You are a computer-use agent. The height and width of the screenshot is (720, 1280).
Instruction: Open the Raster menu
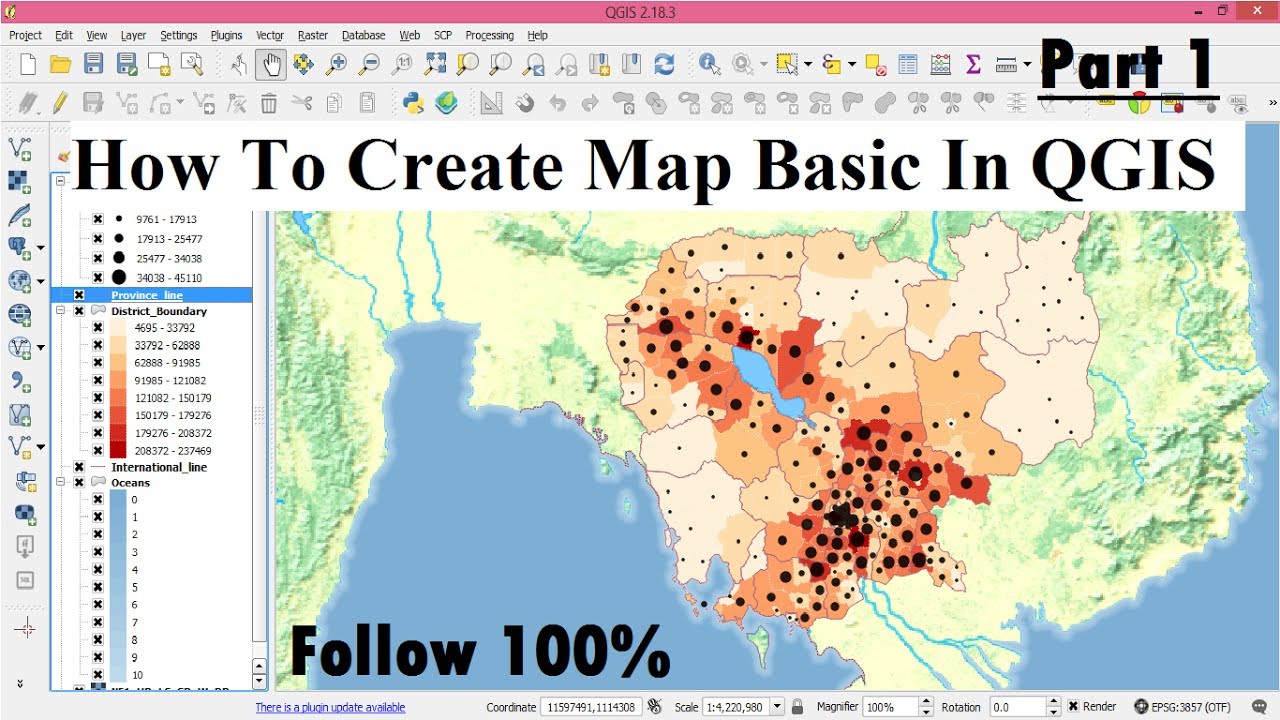pos(313,35)
